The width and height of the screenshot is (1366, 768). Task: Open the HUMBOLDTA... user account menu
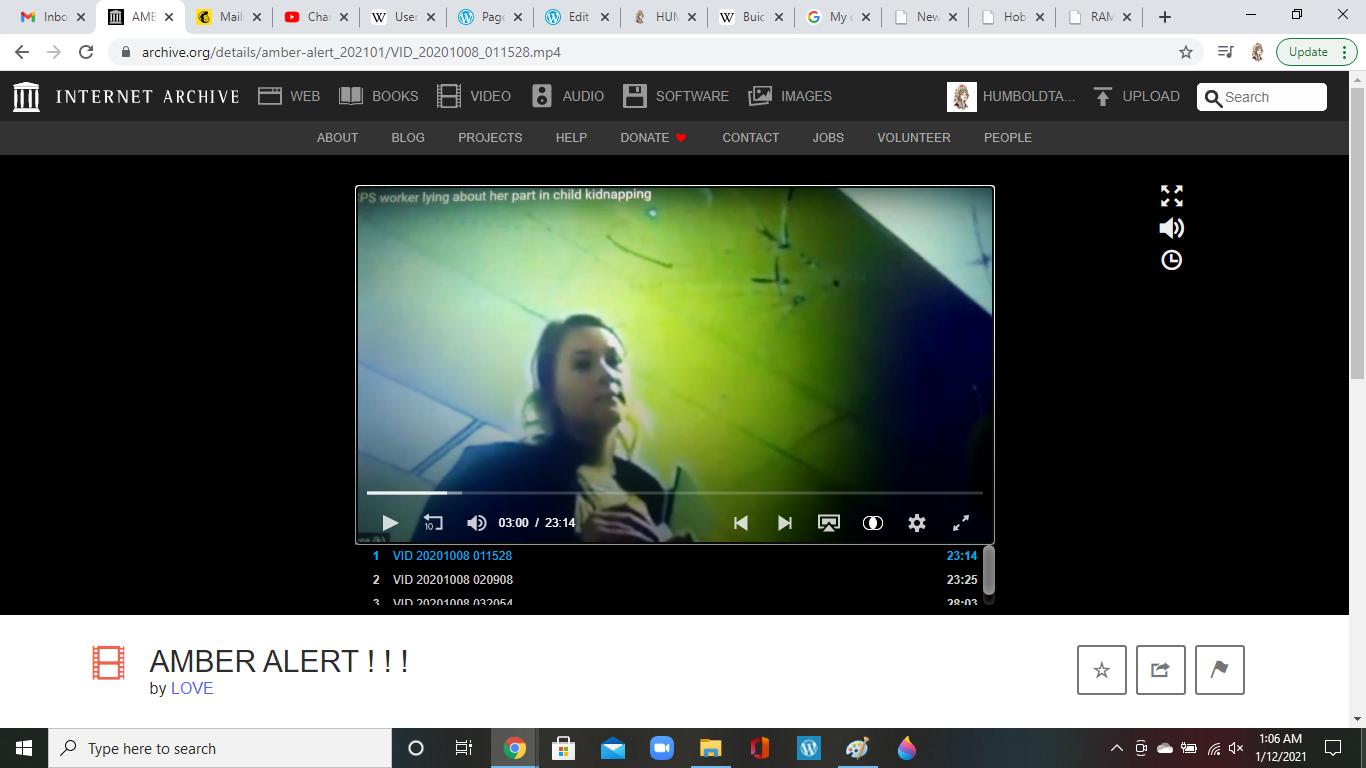(x=1012, y=96)
